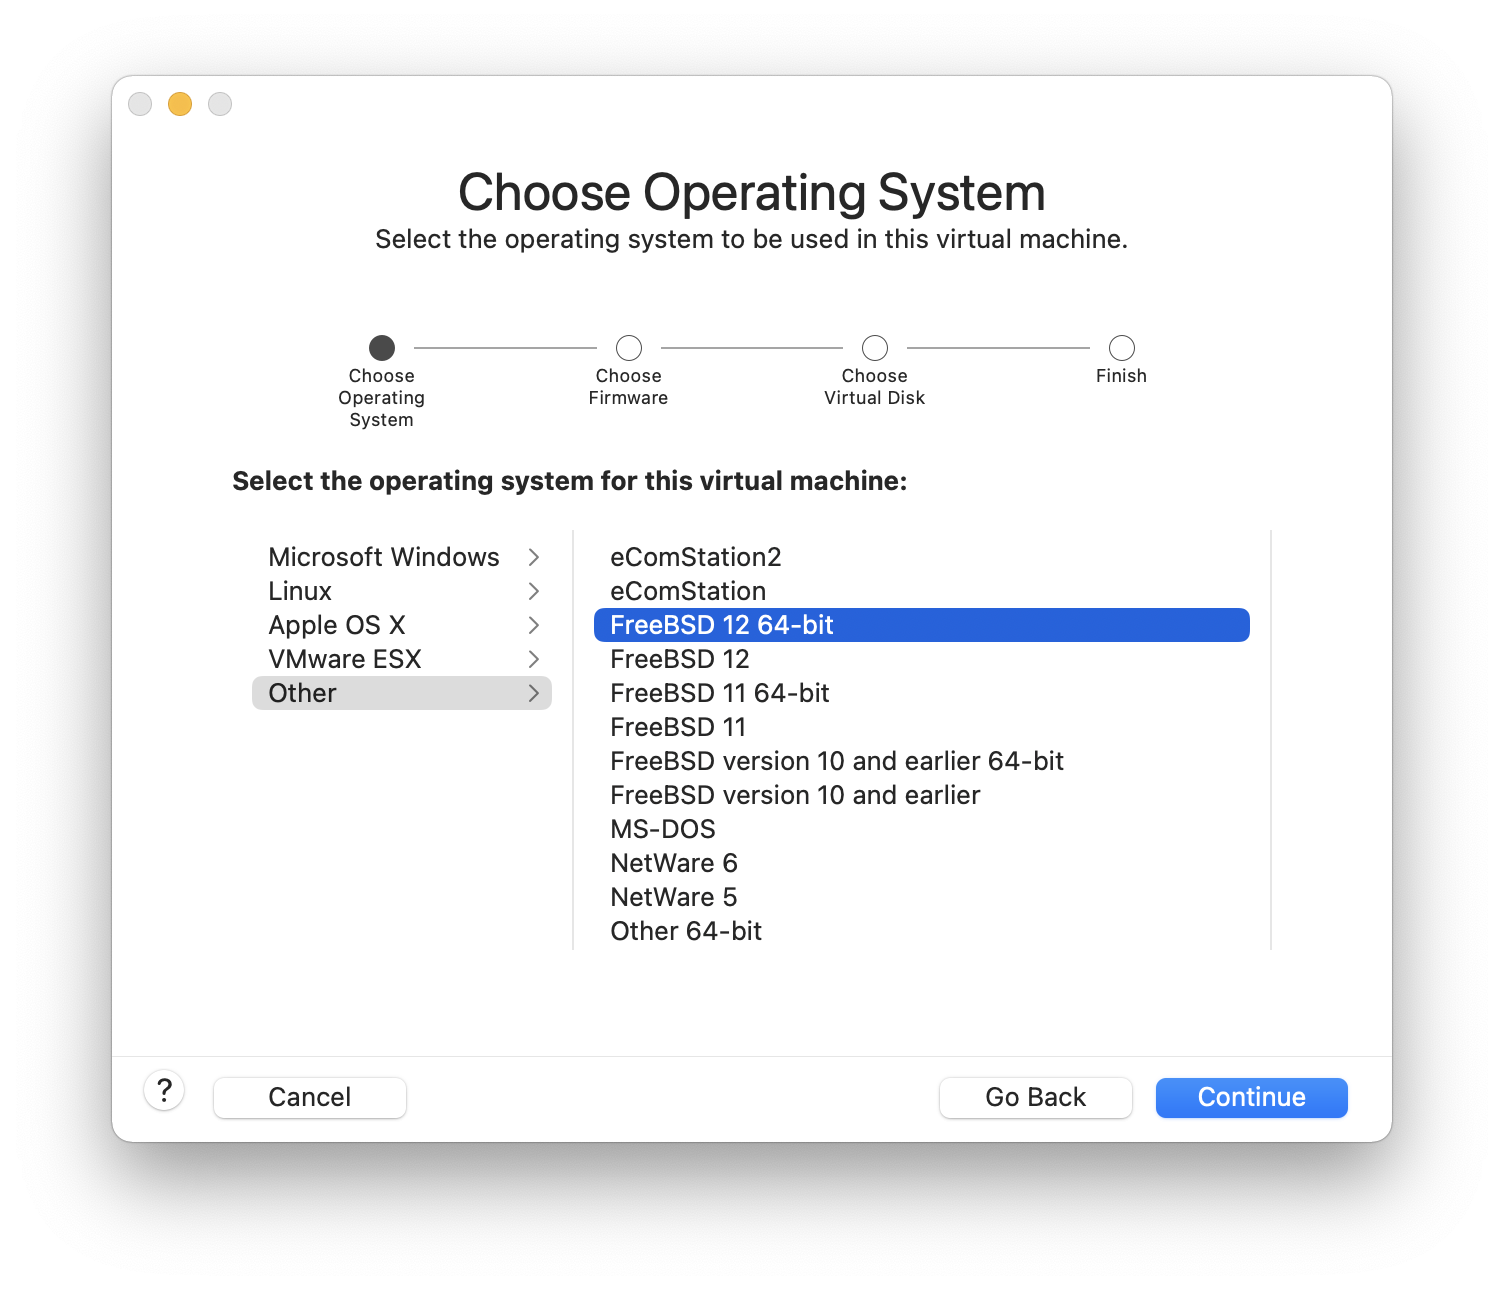Expand the Linux category chevron
Image resolution: width=1504 pixels, height=1290 pixels.
tap(536, 591)
